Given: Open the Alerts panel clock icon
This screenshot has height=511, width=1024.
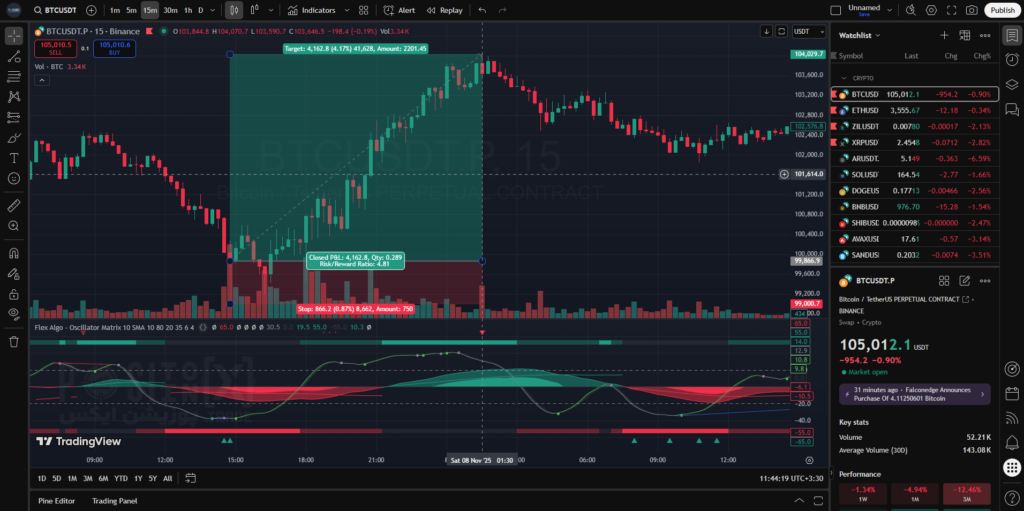Looking at the screenshot, I should 1012,59.
